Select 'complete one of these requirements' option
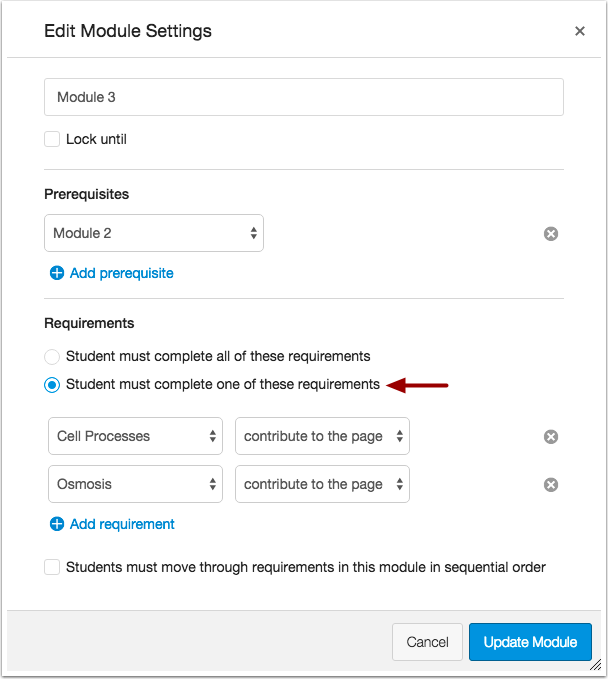Screen dimensions: 608x679 (x=52, y=384)
